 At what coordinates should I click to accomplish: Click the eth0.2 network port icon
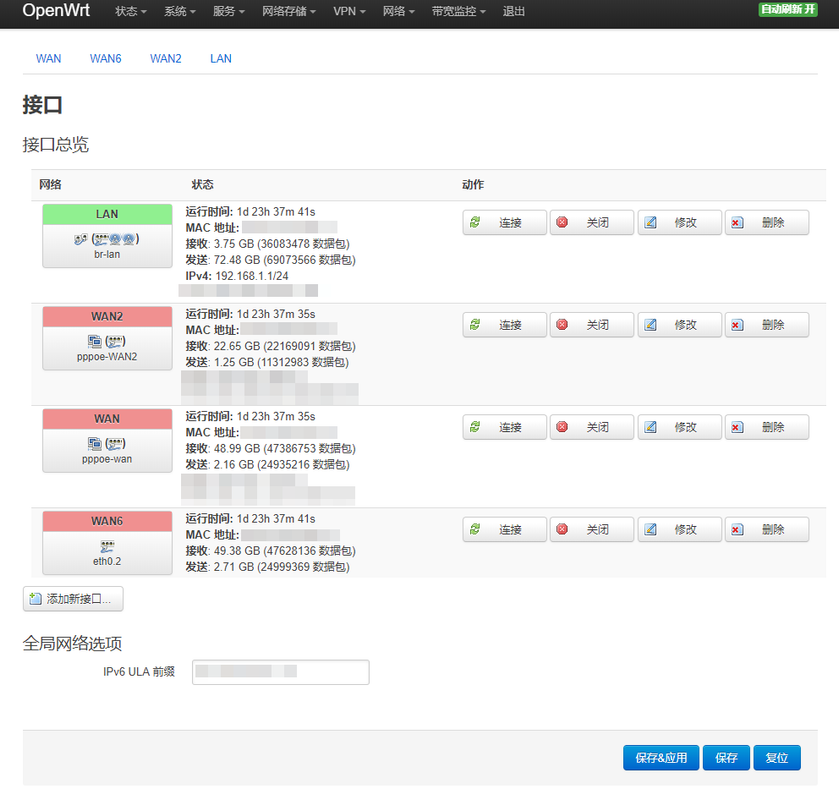pyautogui.click(x=107, y=546)
